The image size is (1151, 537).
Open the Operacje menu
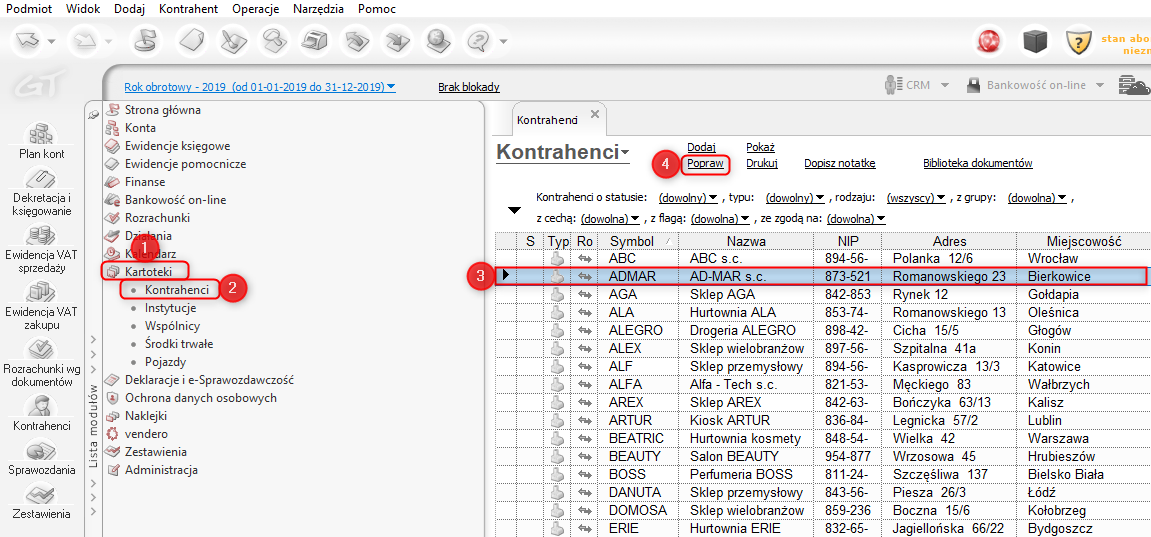pos(255,9)
